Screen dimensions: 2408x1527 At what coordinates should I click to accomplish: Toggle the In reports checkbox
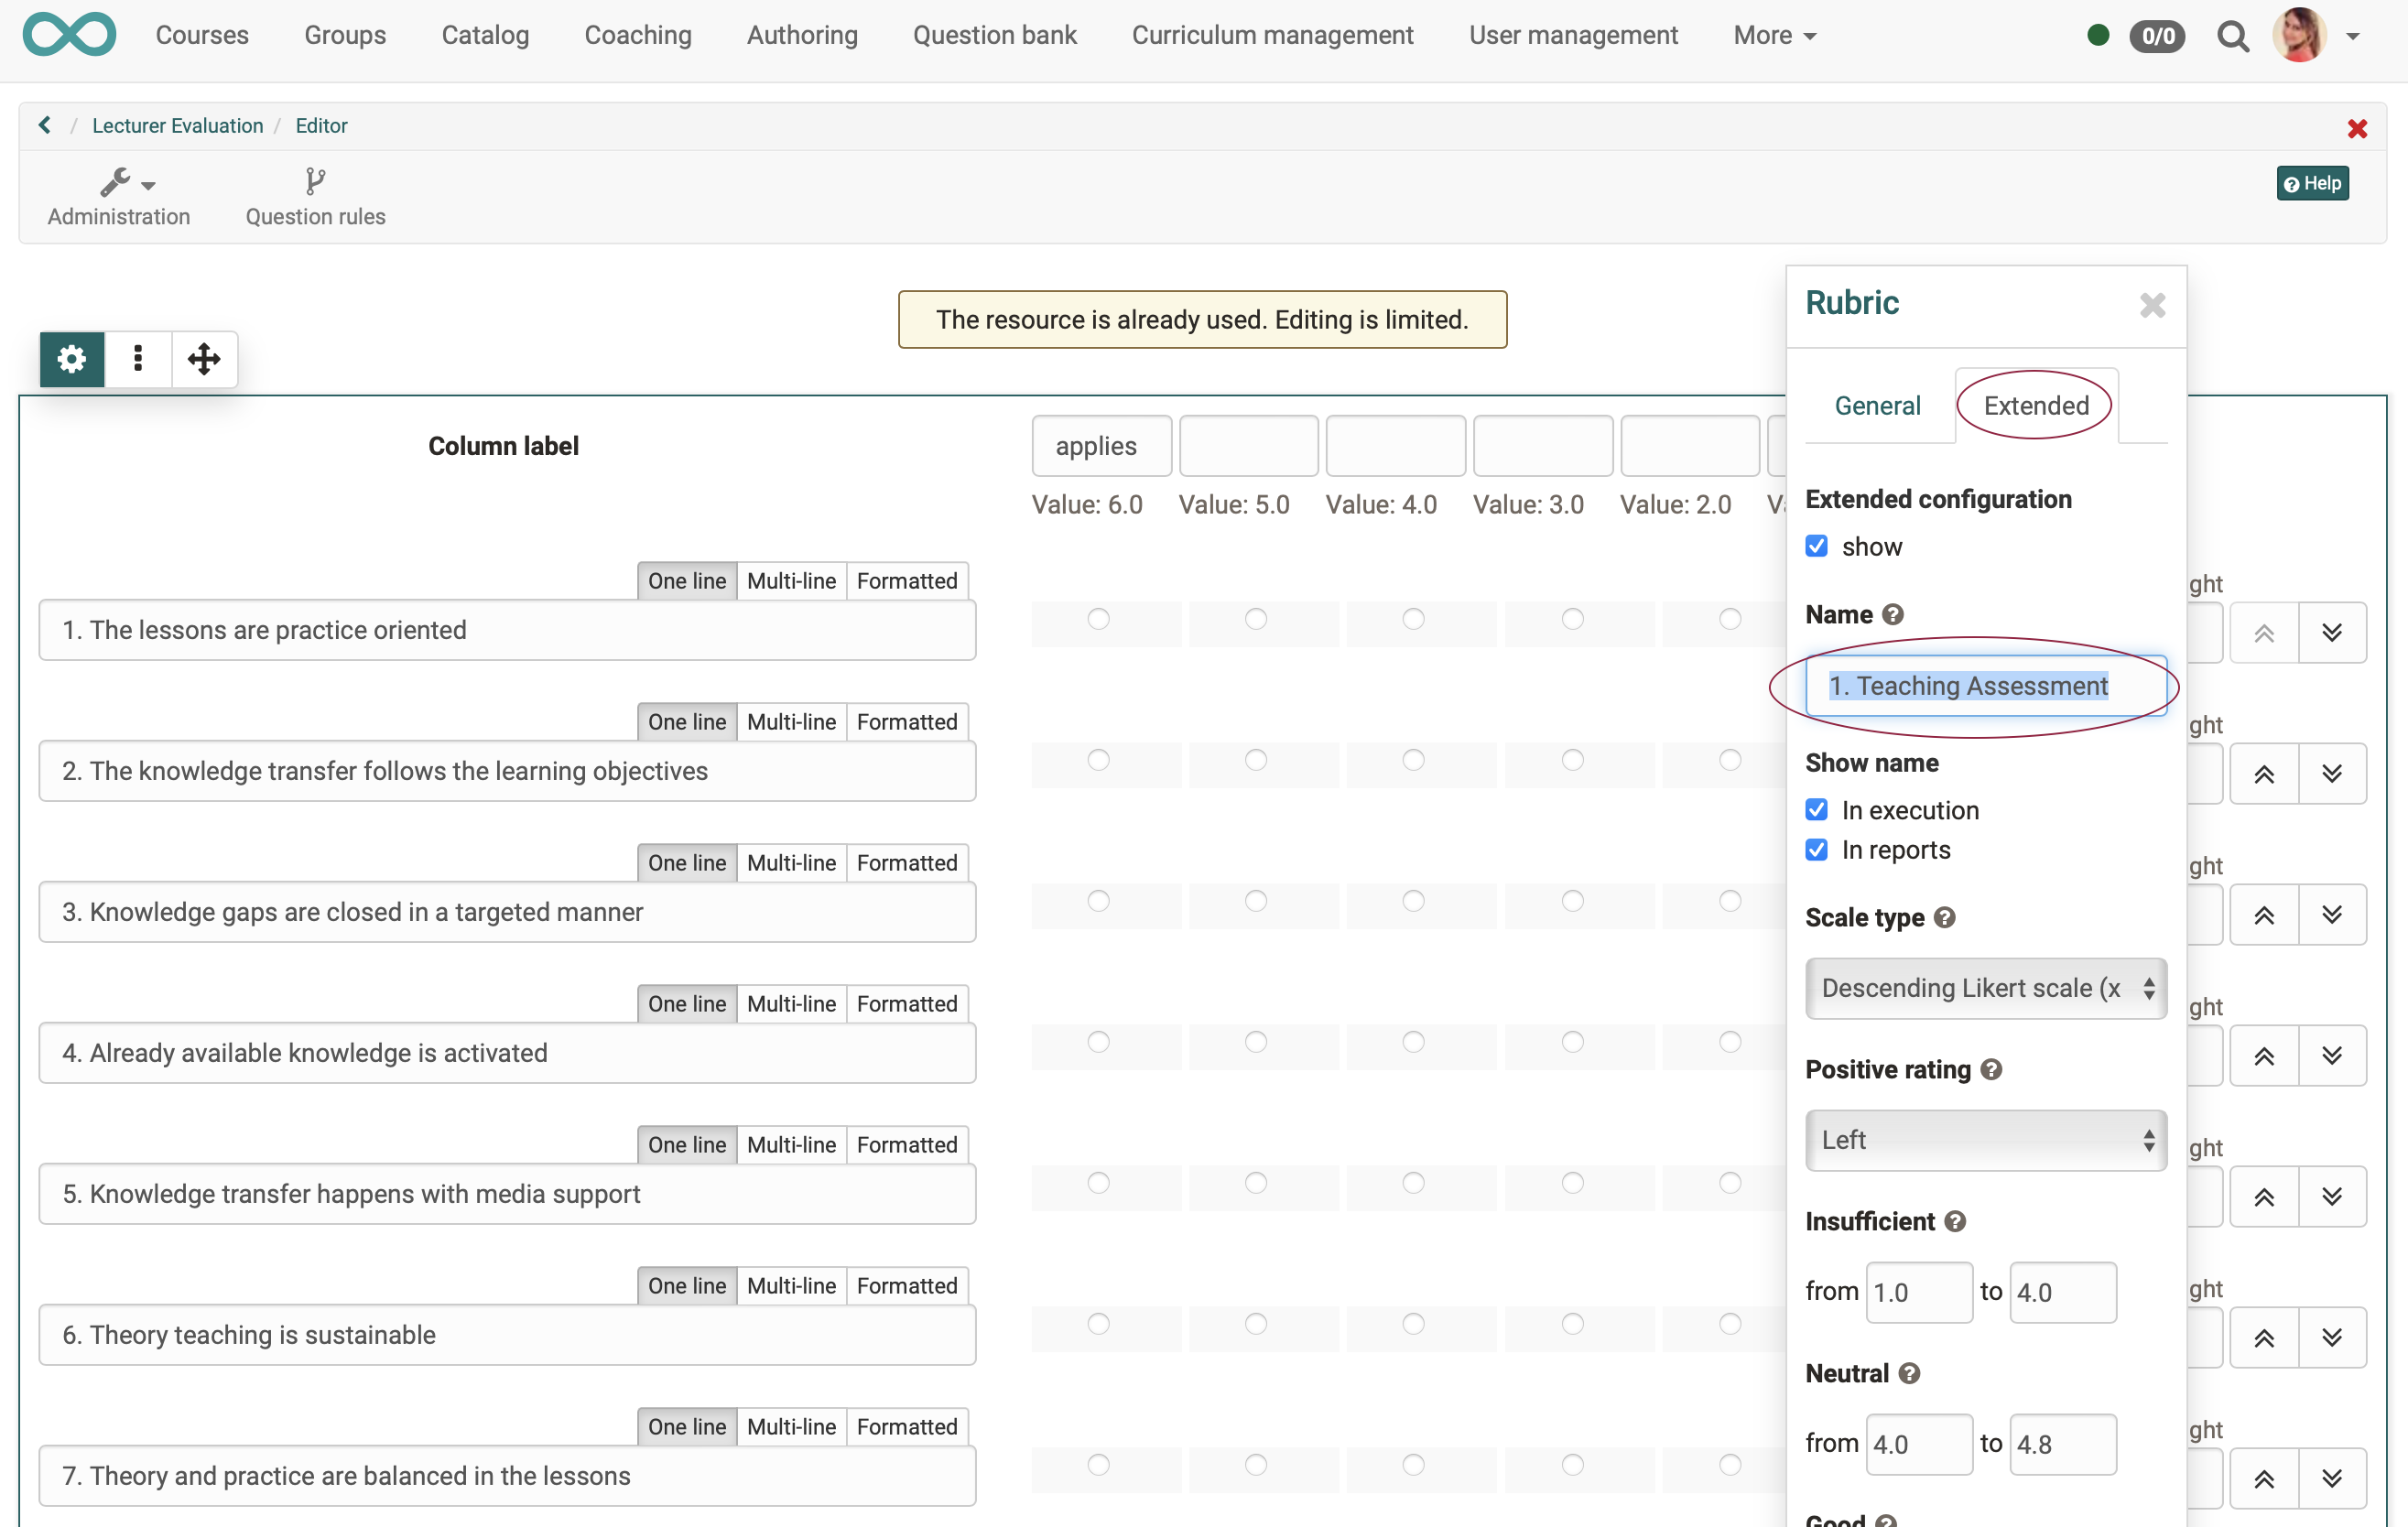coord(1816,849)
